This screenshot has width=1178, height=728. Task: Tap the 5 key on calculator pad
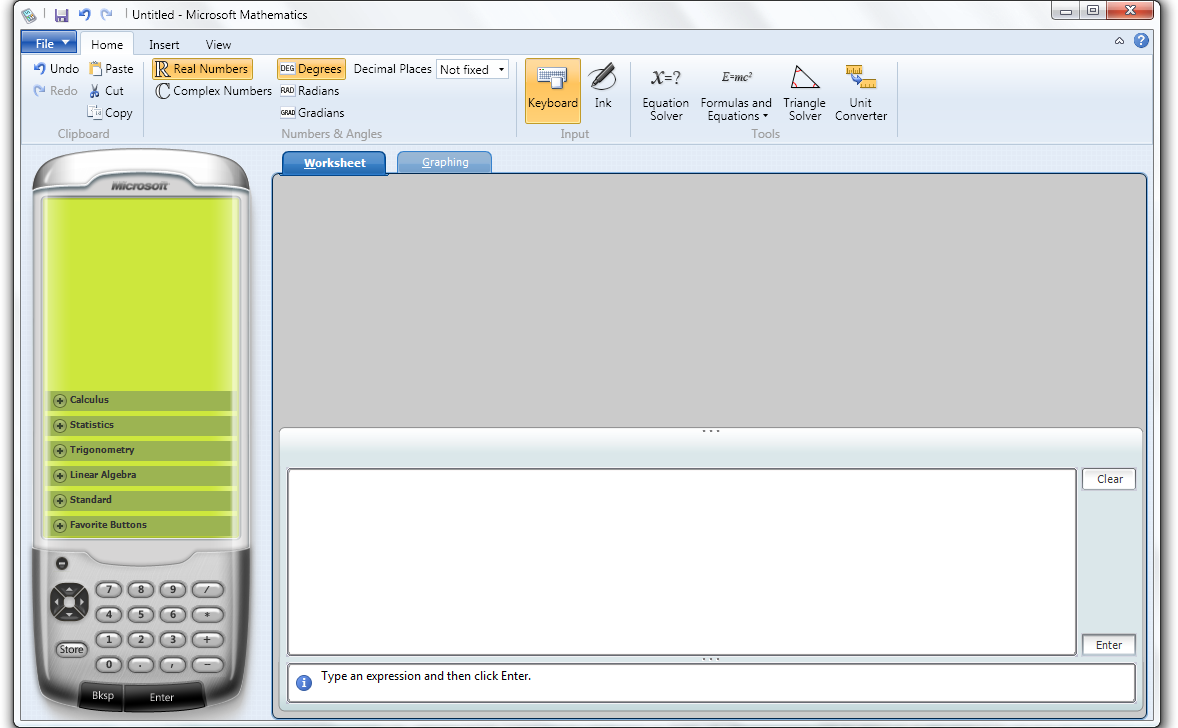tap(140, 615)
